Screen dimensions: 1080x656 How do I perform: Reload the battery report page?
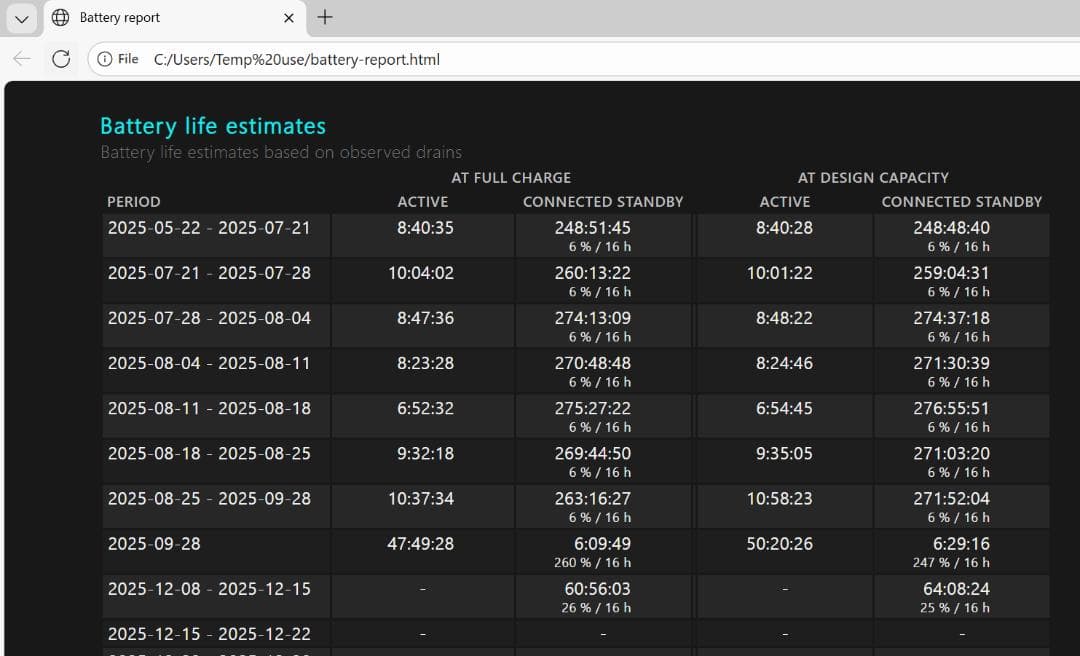(x=61, y=59)
